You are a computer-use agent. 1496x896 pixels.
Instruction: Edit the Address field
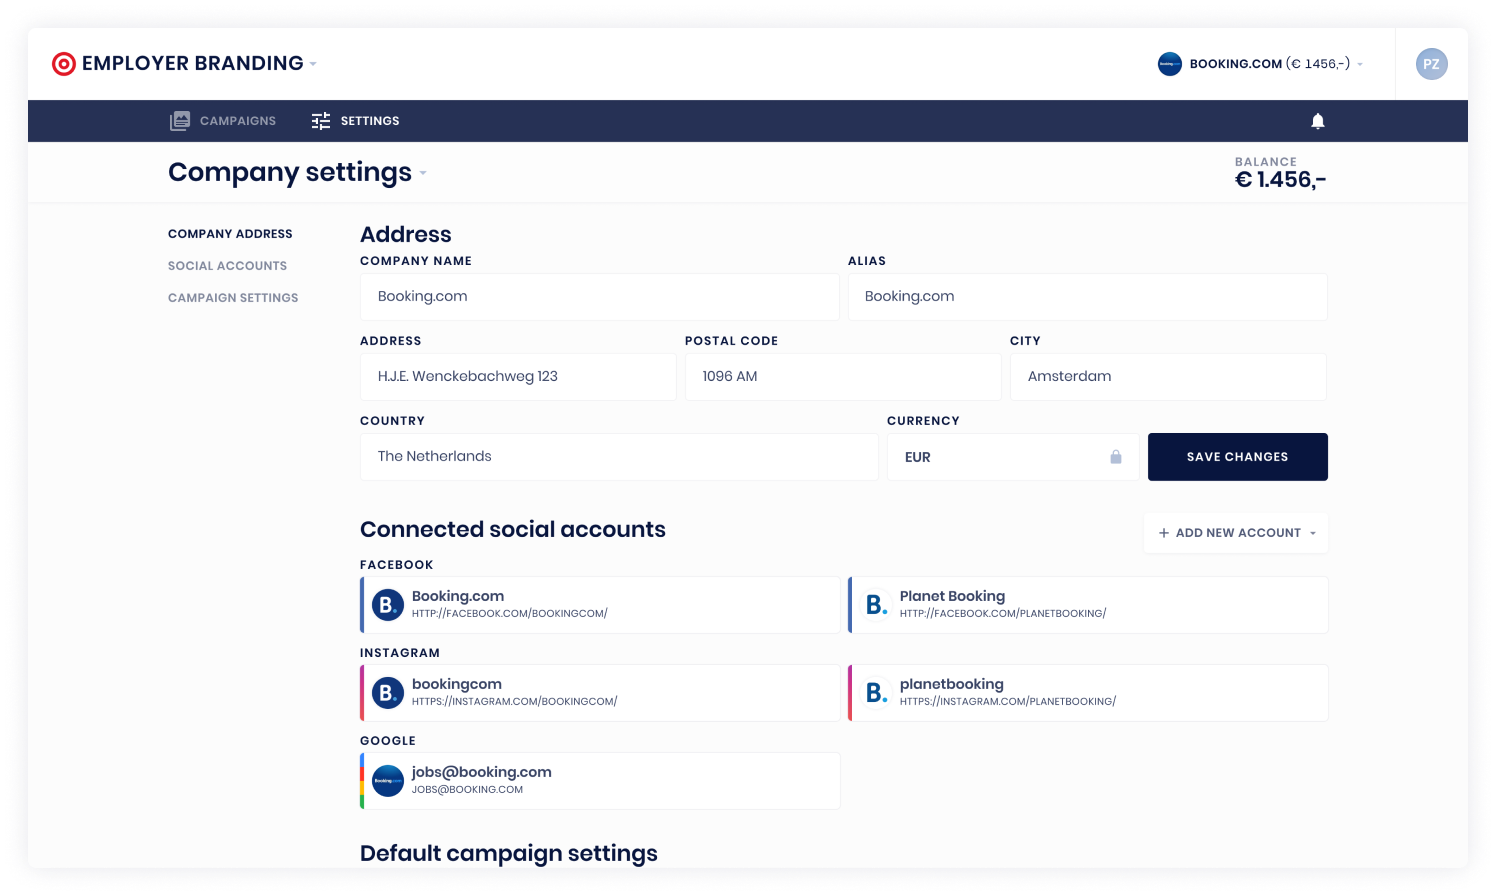coord(518,377)
